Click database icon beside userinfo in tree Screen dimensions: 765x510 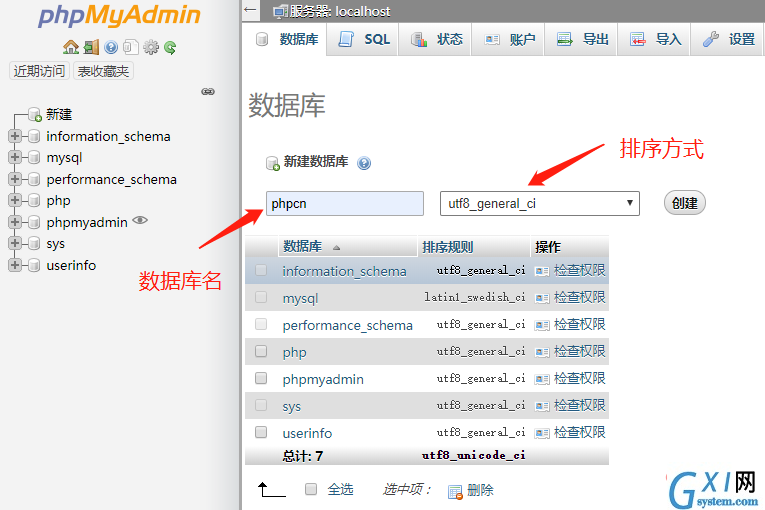[34, 265]
